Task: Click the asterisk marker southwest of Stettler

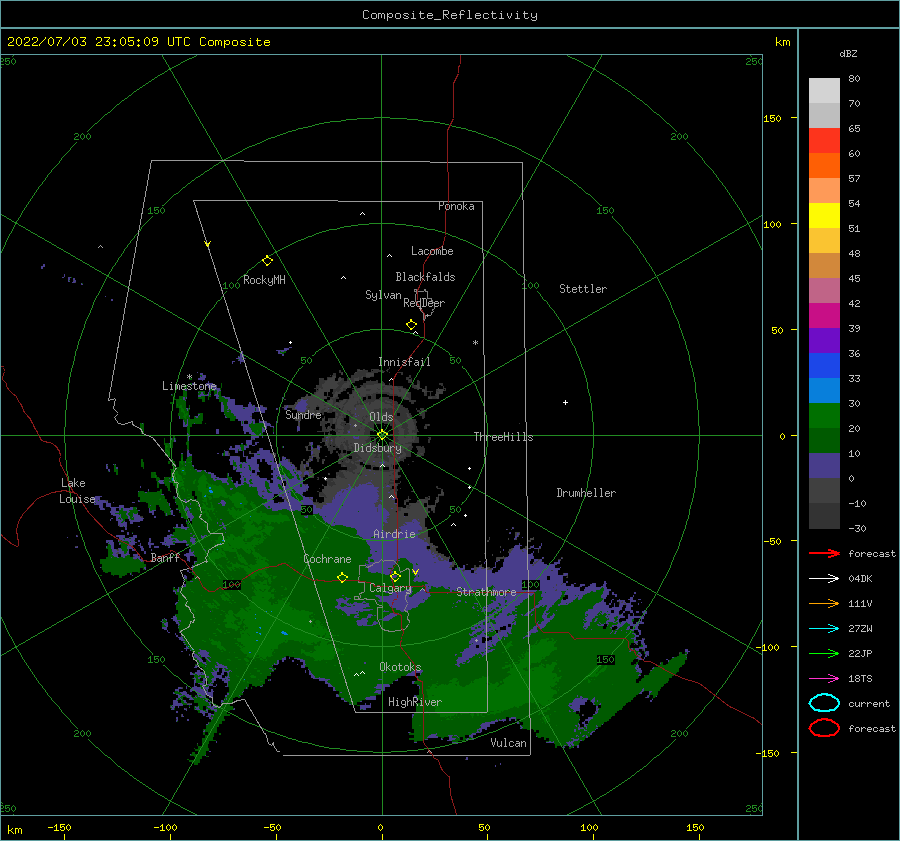Action: (x=475, y=343)
